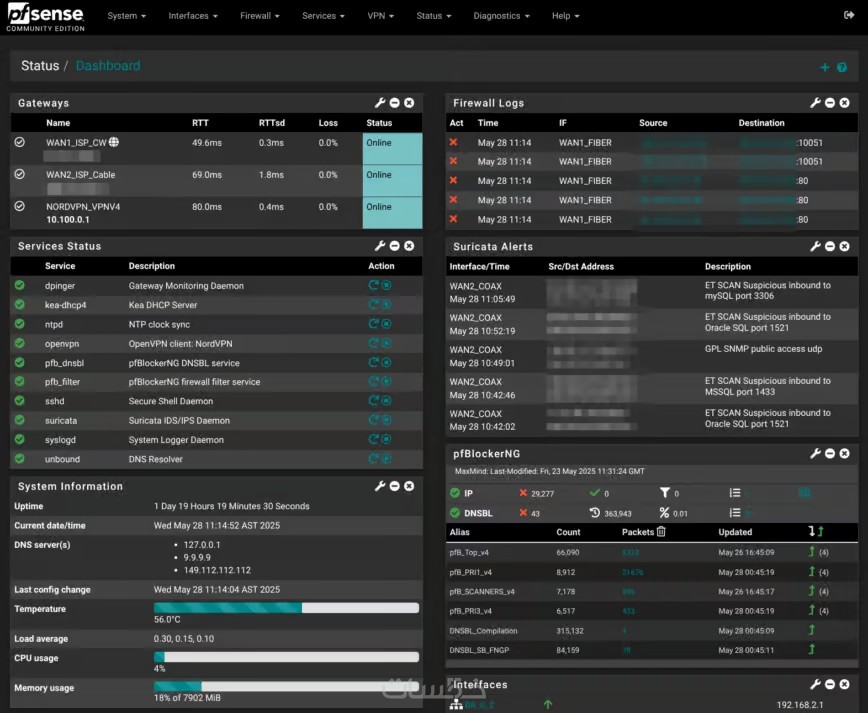Click the block icon on first firewall log
The image size is (868, 713).
tap(453, 142)
